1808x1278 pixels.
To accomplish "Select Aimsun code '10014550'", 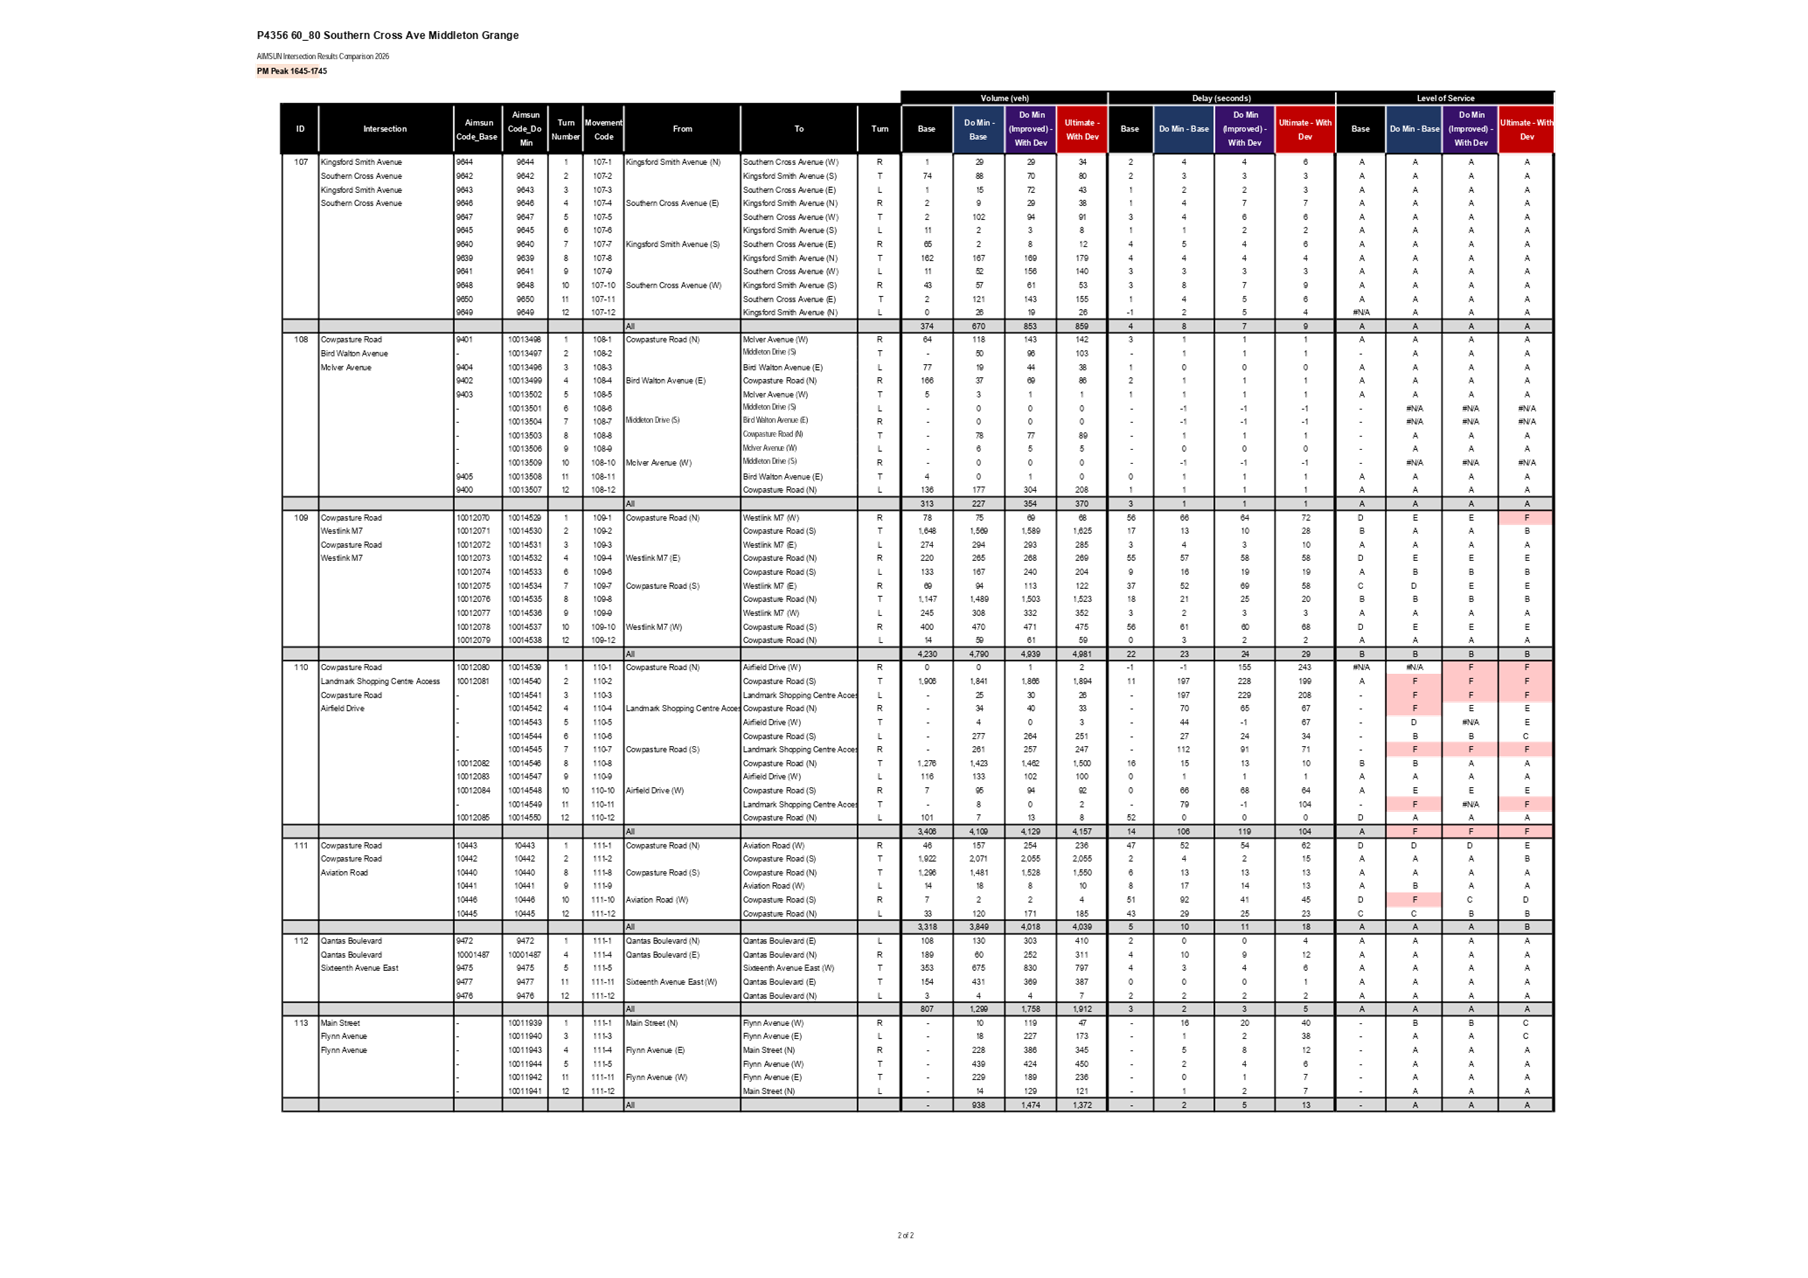I will coord(524,818).
